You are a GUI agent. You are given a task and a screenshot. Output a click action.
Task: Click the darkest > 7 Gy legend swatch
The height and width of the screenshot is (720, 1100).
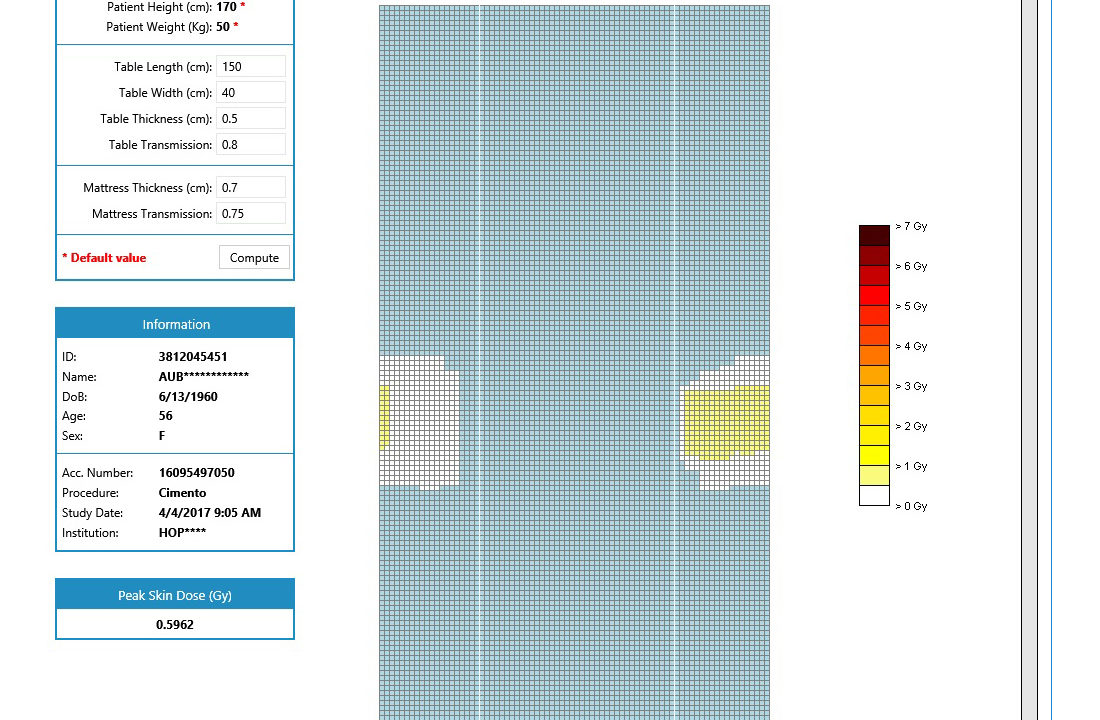click(x=874, y=232)
